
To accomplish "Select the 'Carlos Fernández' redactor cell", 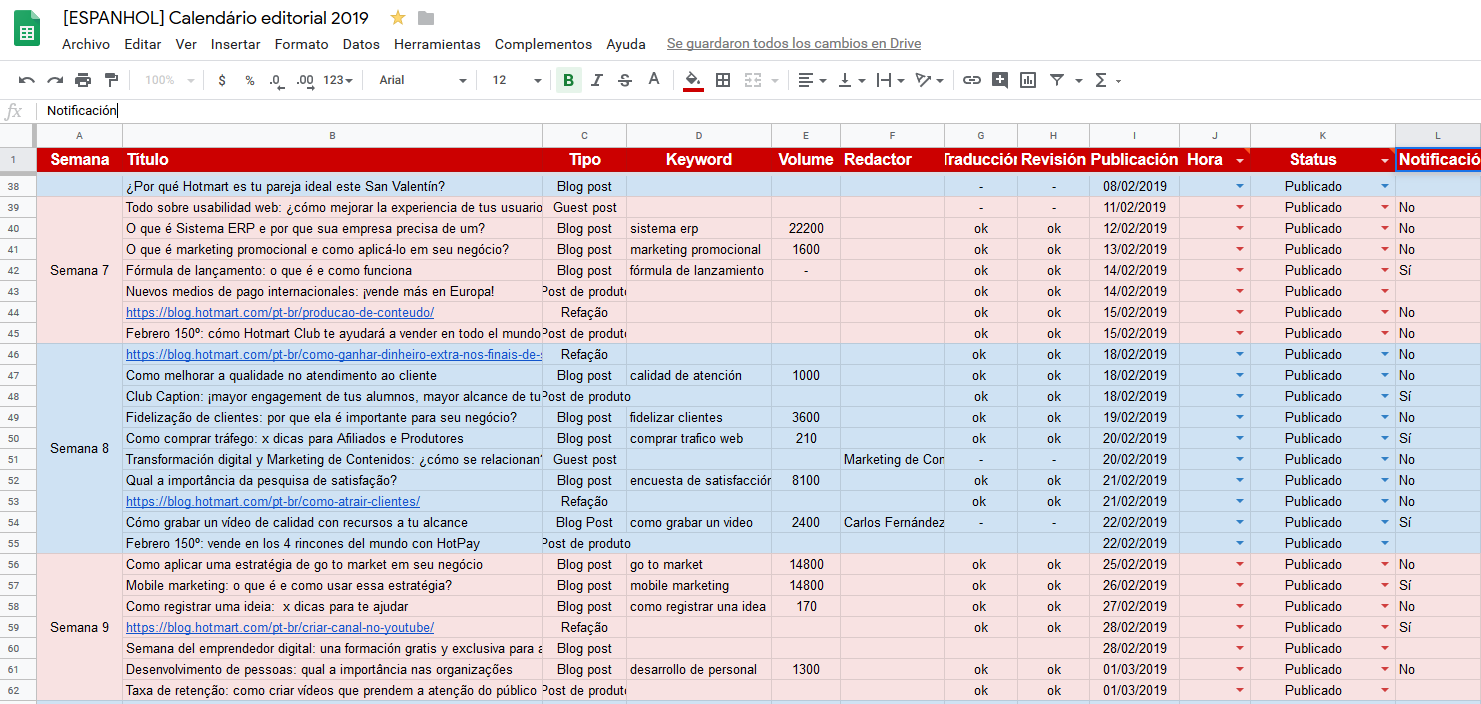I will click(x=892, y=522).
